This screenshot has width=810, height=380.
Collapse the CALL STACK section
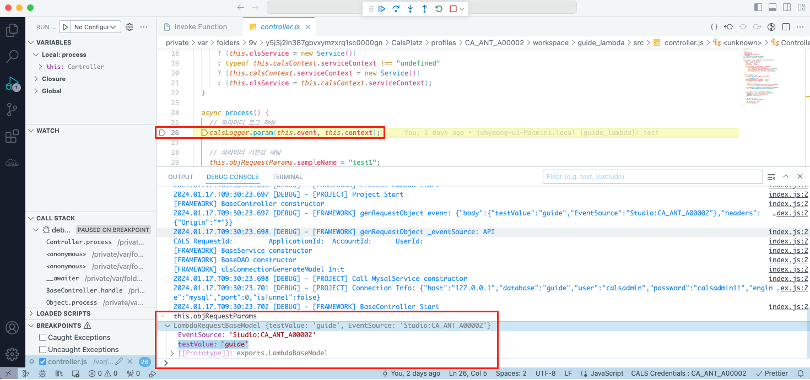point(90,218)
